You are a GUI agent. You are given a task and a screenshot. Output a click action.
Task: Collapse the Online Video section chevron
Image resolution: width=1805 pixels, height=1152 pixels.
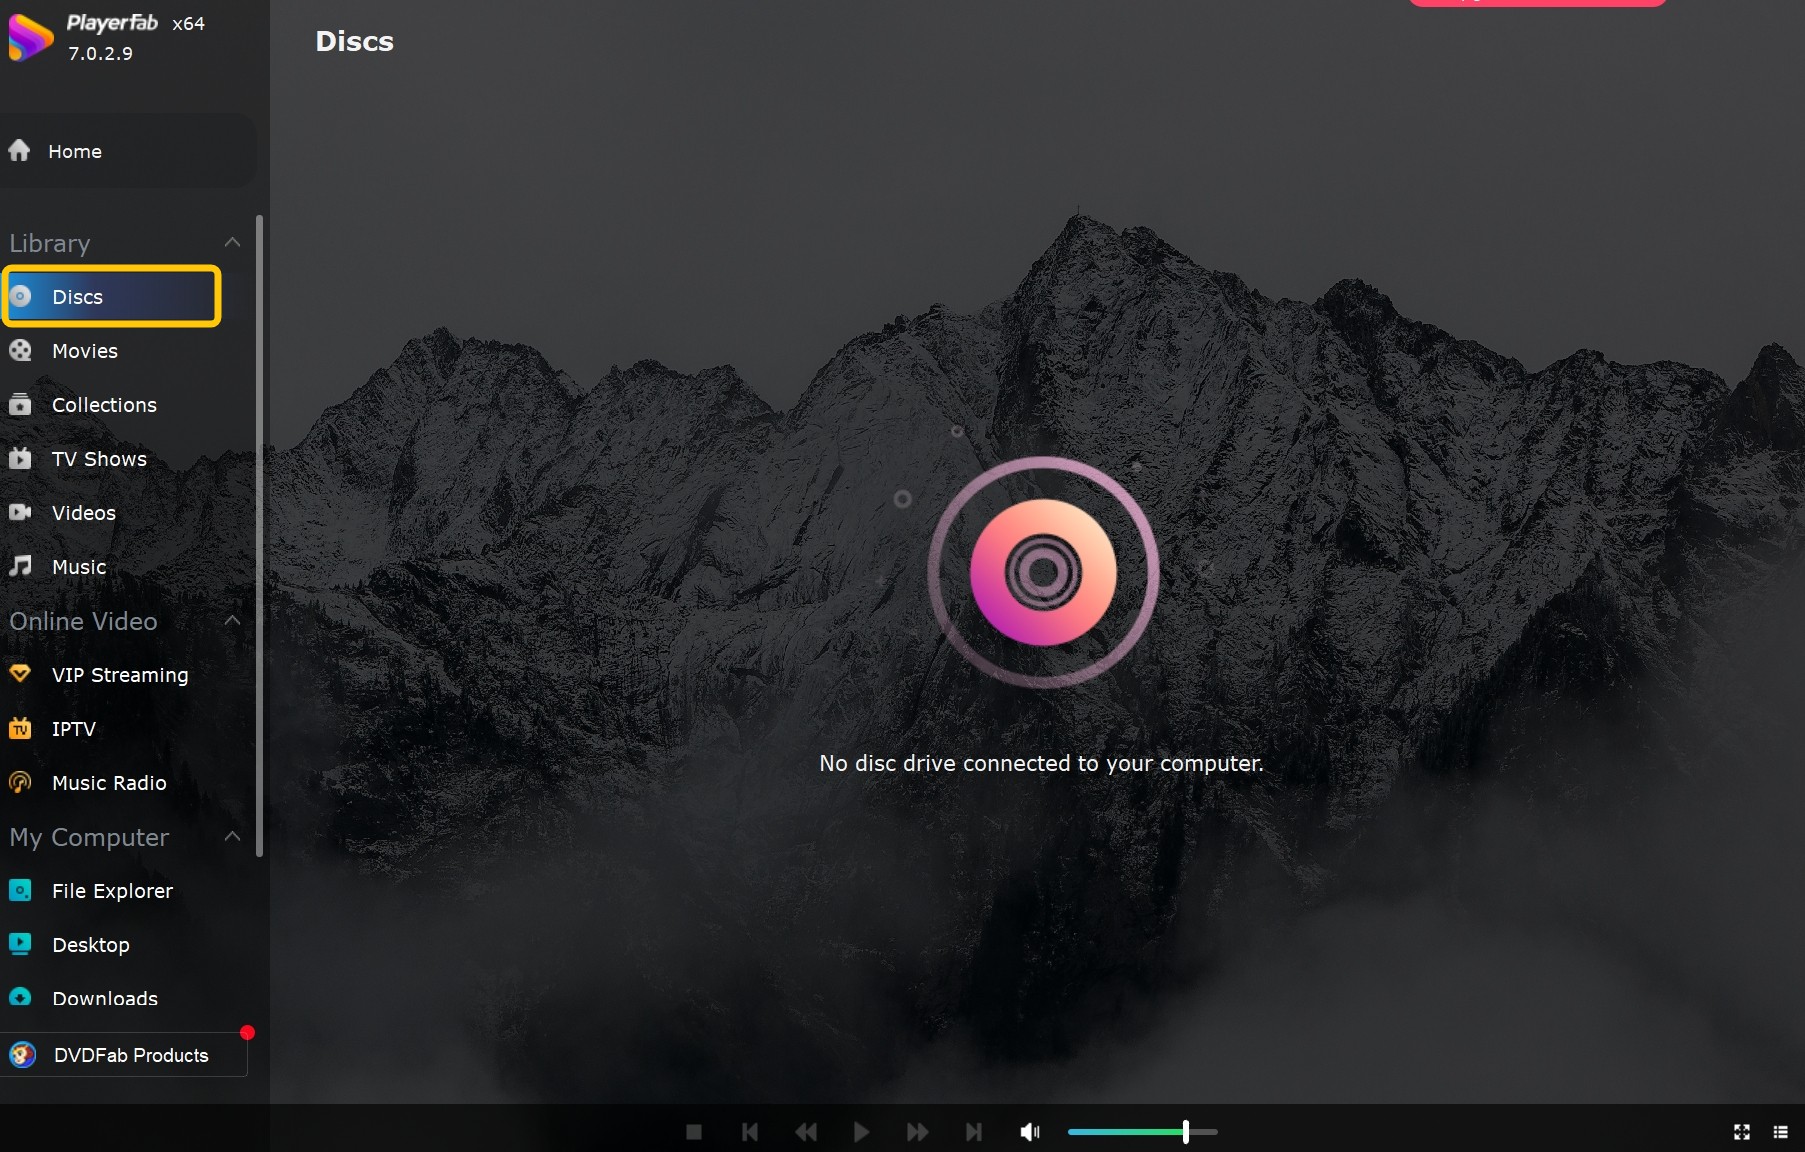coord(232,621)
